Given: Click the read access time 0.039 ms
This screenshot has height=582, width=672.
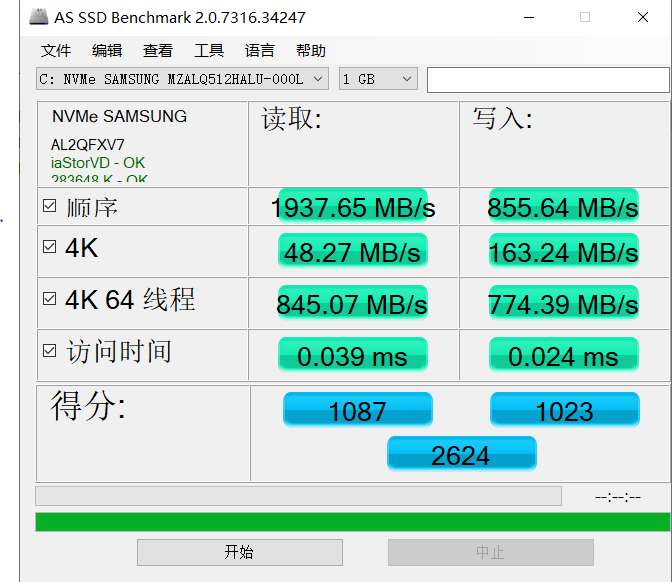Looking at the screenshot, I should pyautogui.click(x=353, y=356).
